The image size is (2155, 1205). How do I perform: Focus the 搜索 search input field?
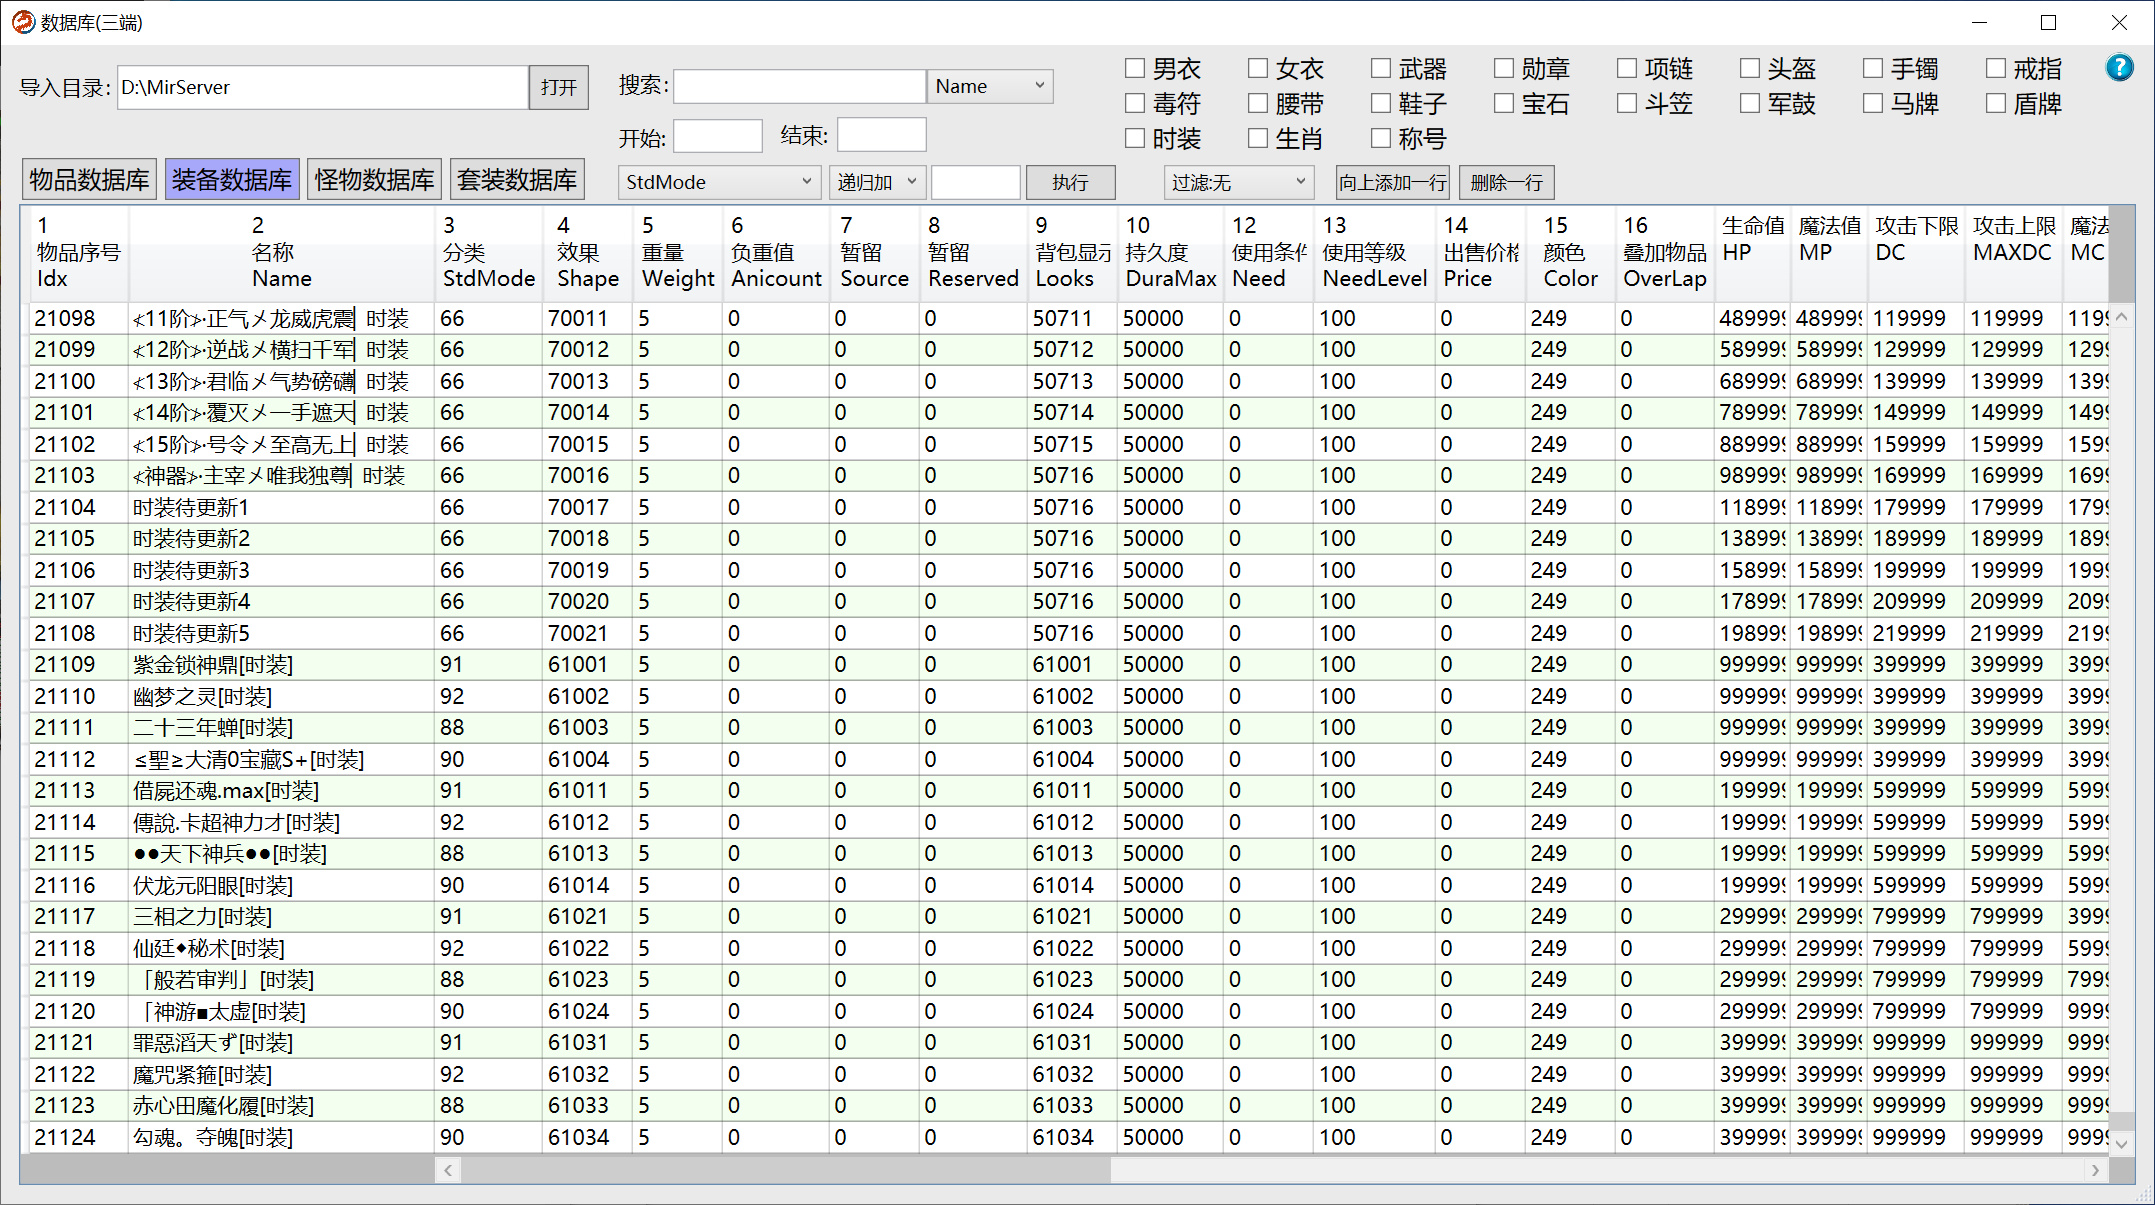(x=799, y=86)
